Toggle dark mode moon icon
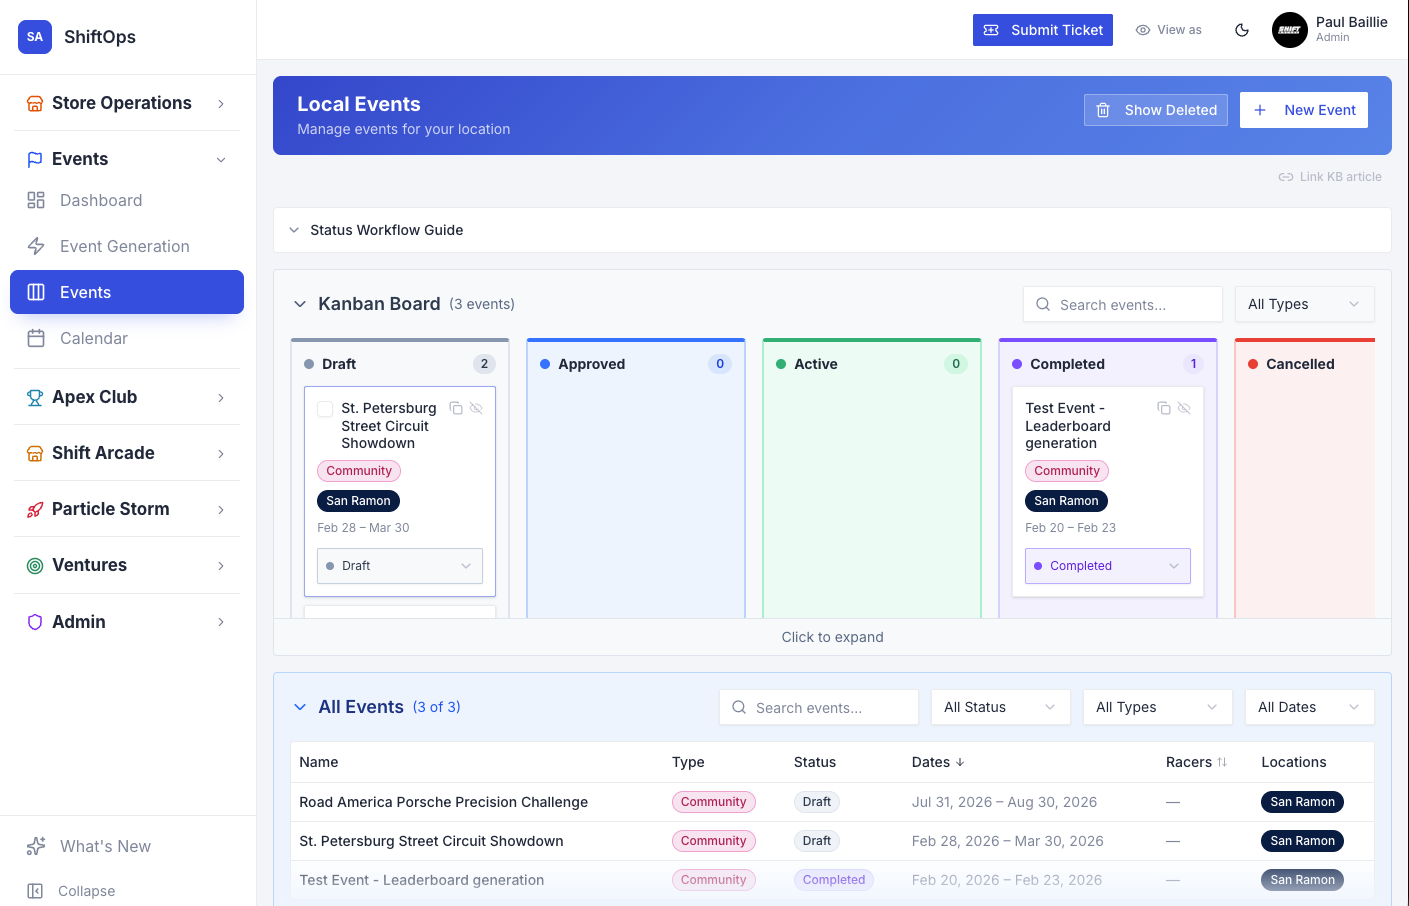 (x=1242, y=30)
